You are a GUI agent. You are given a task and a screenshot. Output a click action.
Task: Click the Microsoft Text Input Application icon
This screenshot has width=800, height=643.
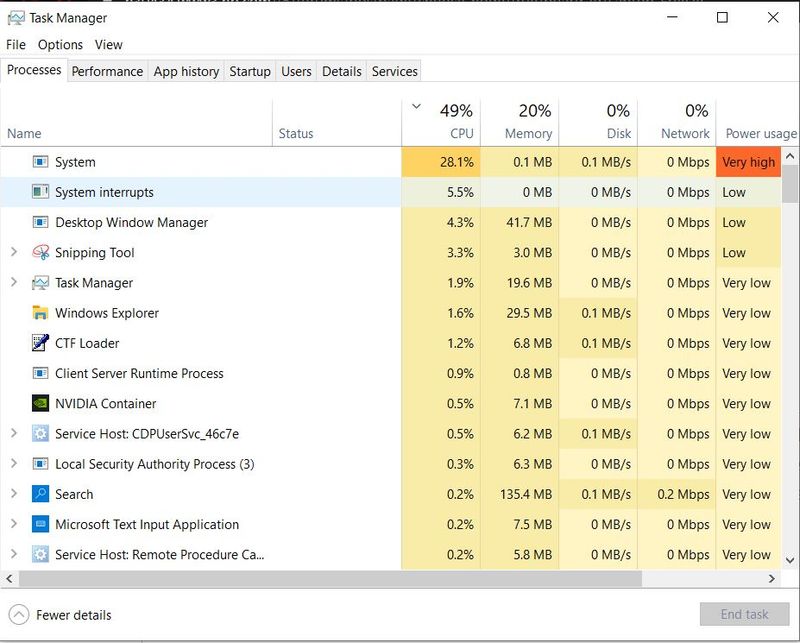(x=40, y=525)
